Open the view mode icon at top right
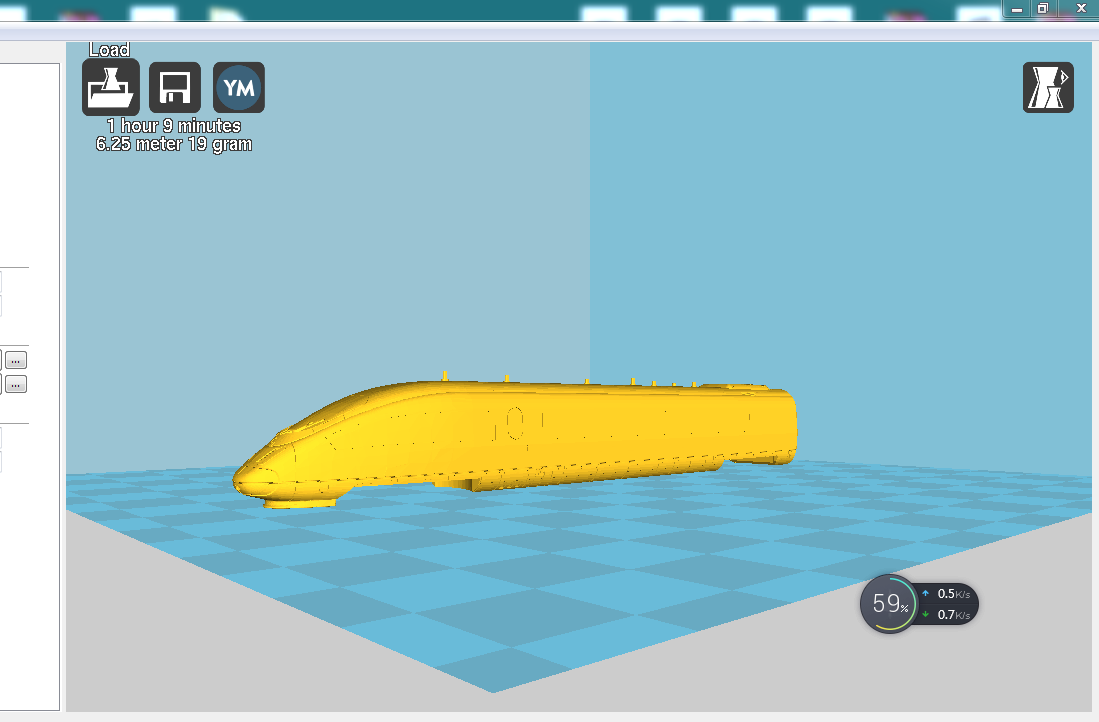This screenshot has width=1099, height=722. (1048, 88)
